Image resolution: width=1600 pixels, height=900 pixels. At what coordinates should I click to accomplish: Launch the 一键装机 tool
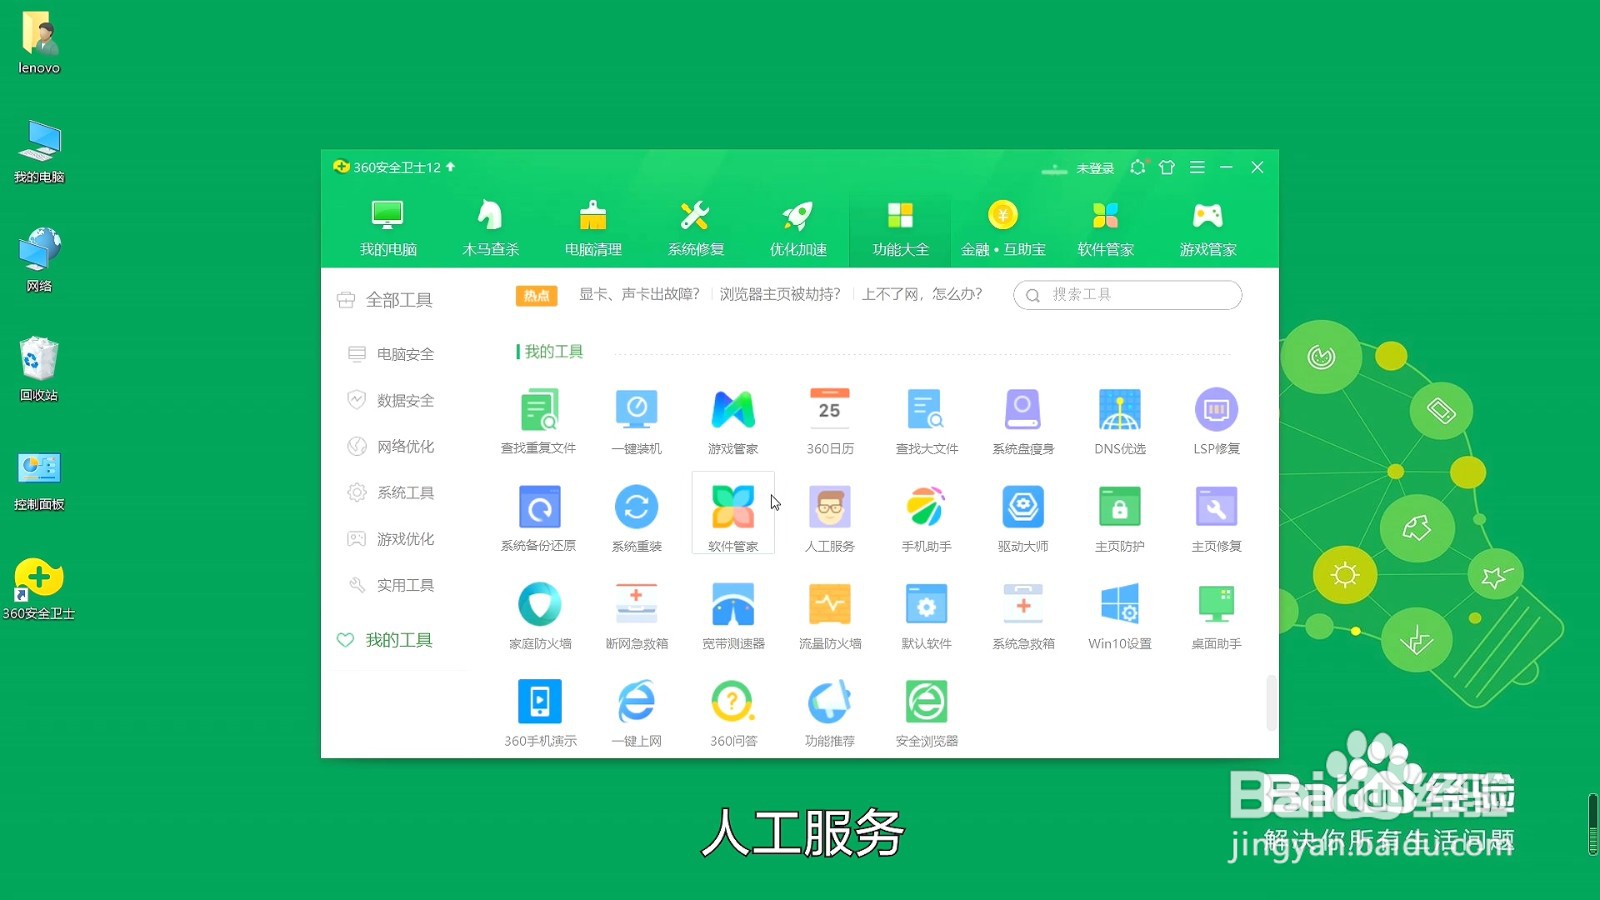(636, 421)
